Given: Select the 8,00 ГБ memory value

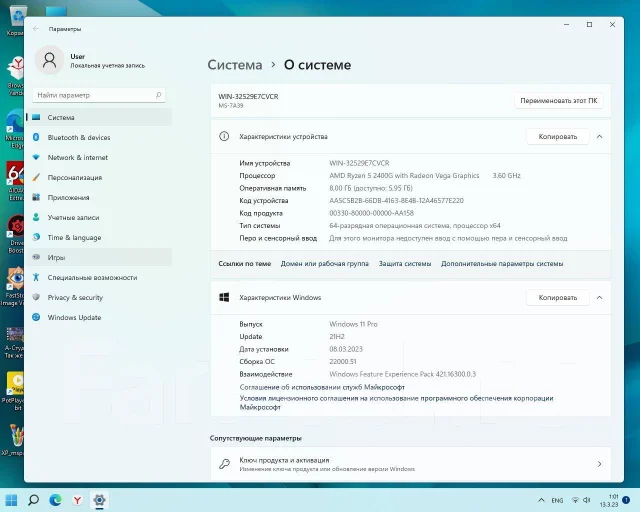Looking at the screenshot, I should tap(371, 188).
